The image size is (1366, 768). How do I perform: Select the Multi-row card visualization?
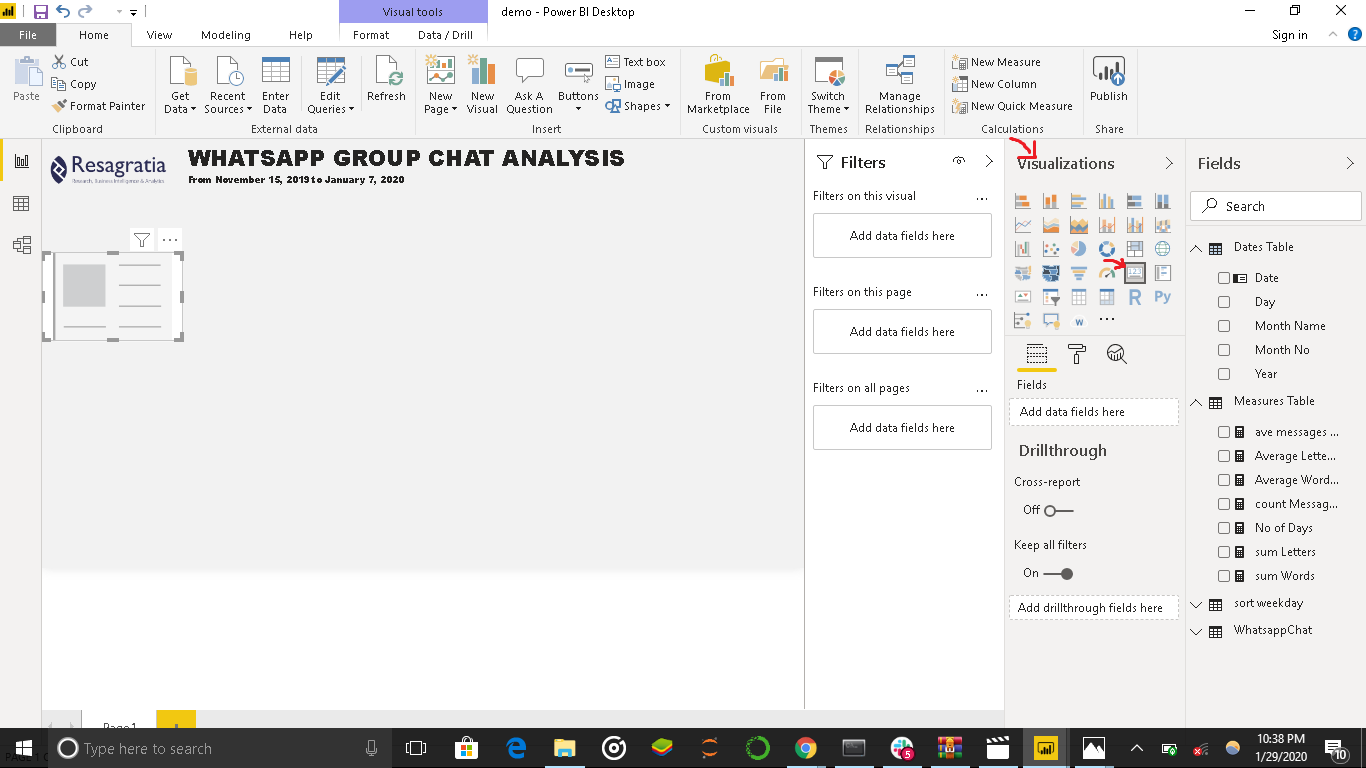click(1163, 273)
